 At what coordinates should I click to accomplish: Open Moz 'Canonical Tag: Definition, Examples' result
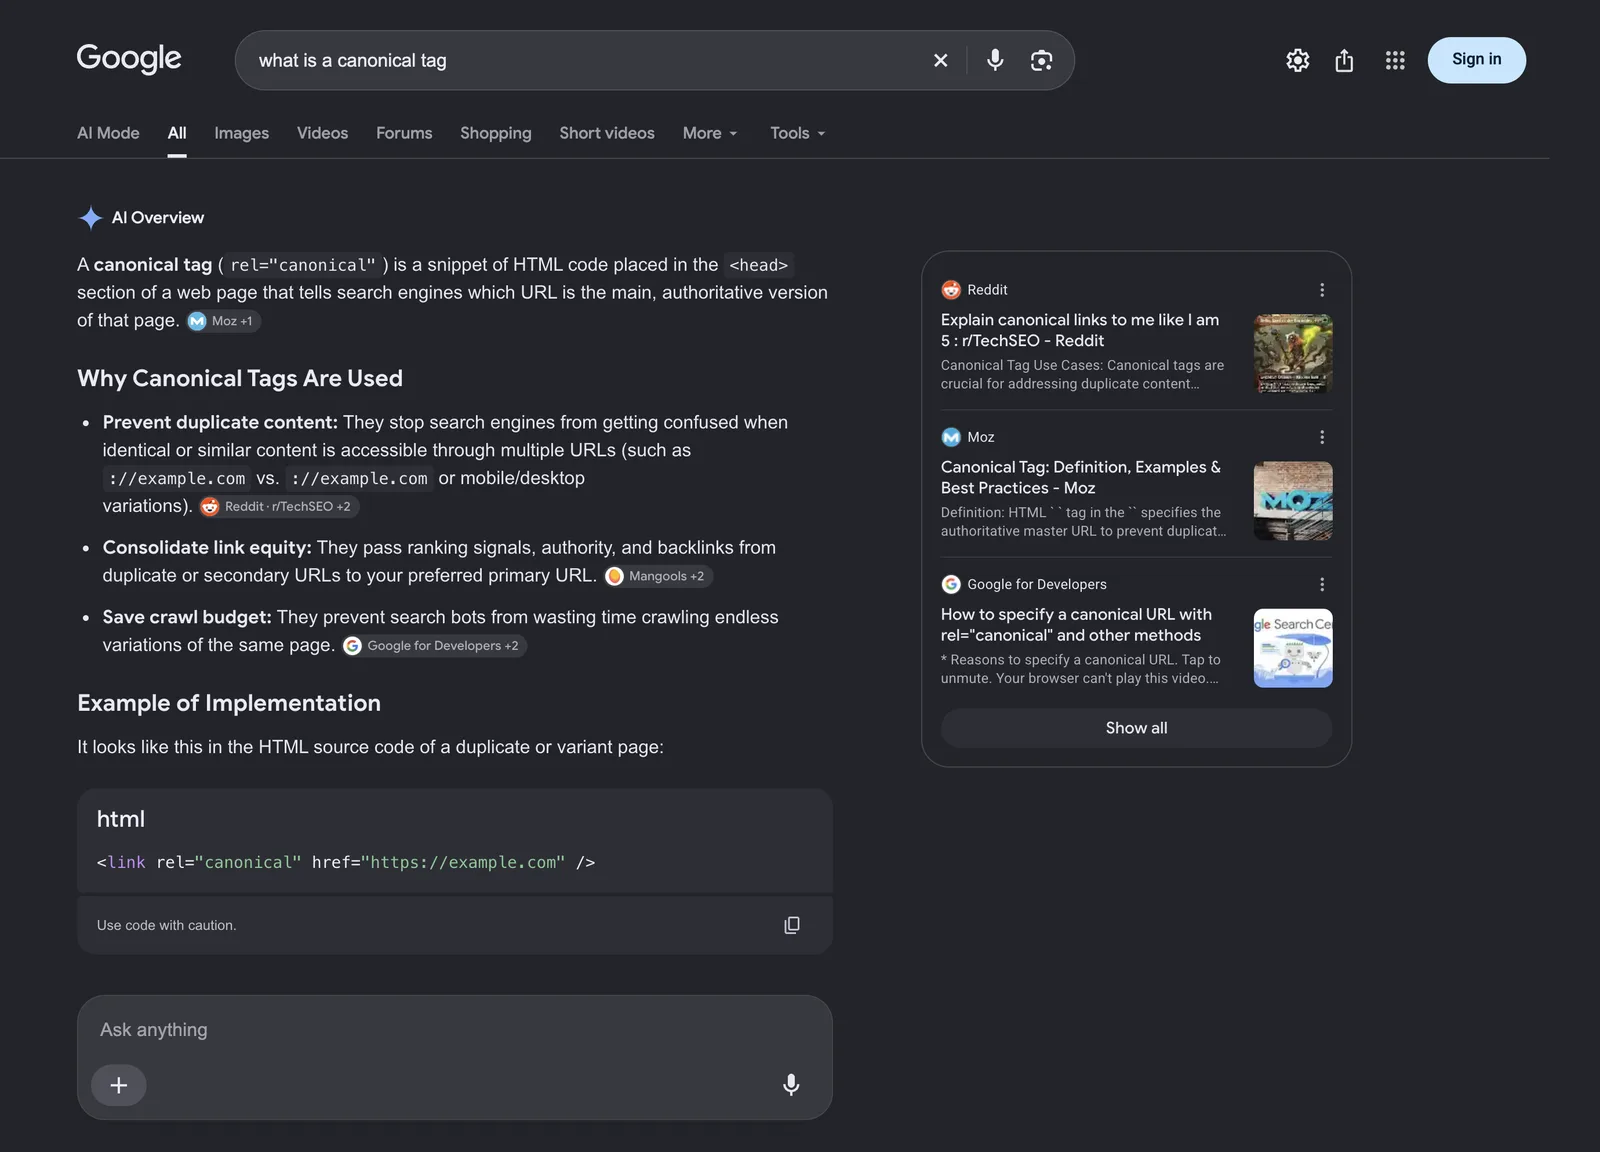(1081, 477)
